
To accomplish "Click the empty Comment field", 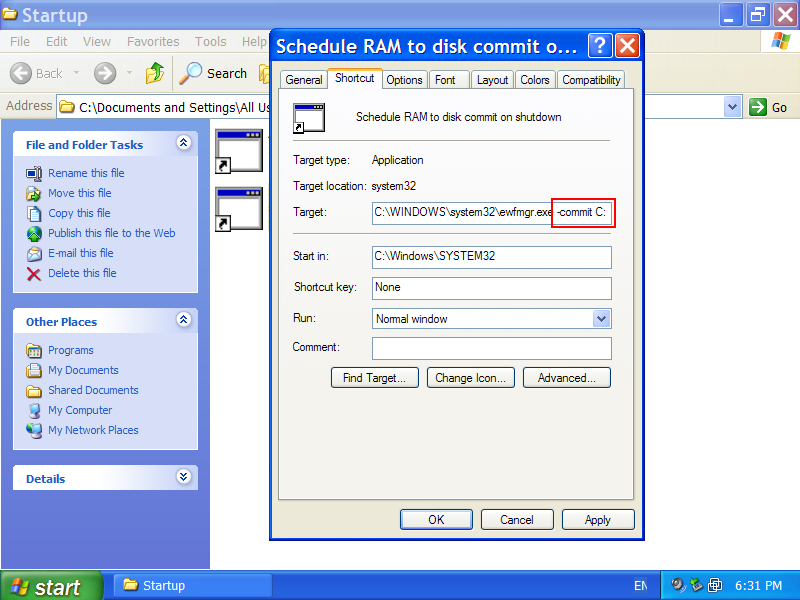I will pyautogui.click(x=492, y=348).
